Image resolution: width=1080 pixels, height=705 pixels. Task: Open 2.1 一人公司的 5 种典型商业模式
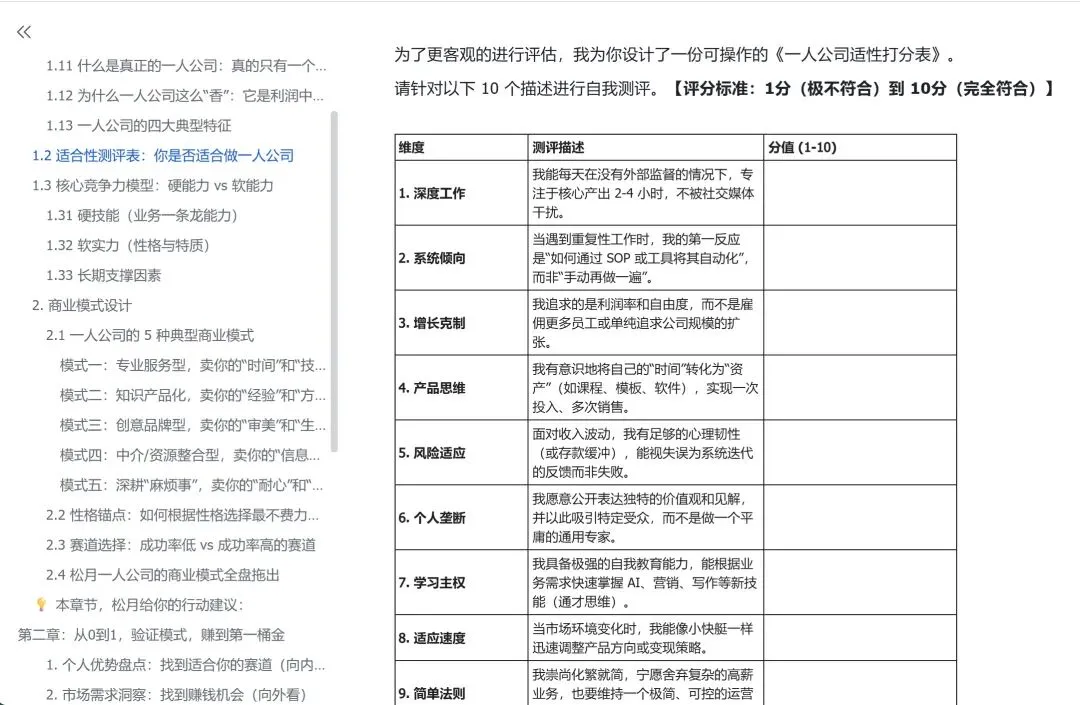(x=149, y=335)
